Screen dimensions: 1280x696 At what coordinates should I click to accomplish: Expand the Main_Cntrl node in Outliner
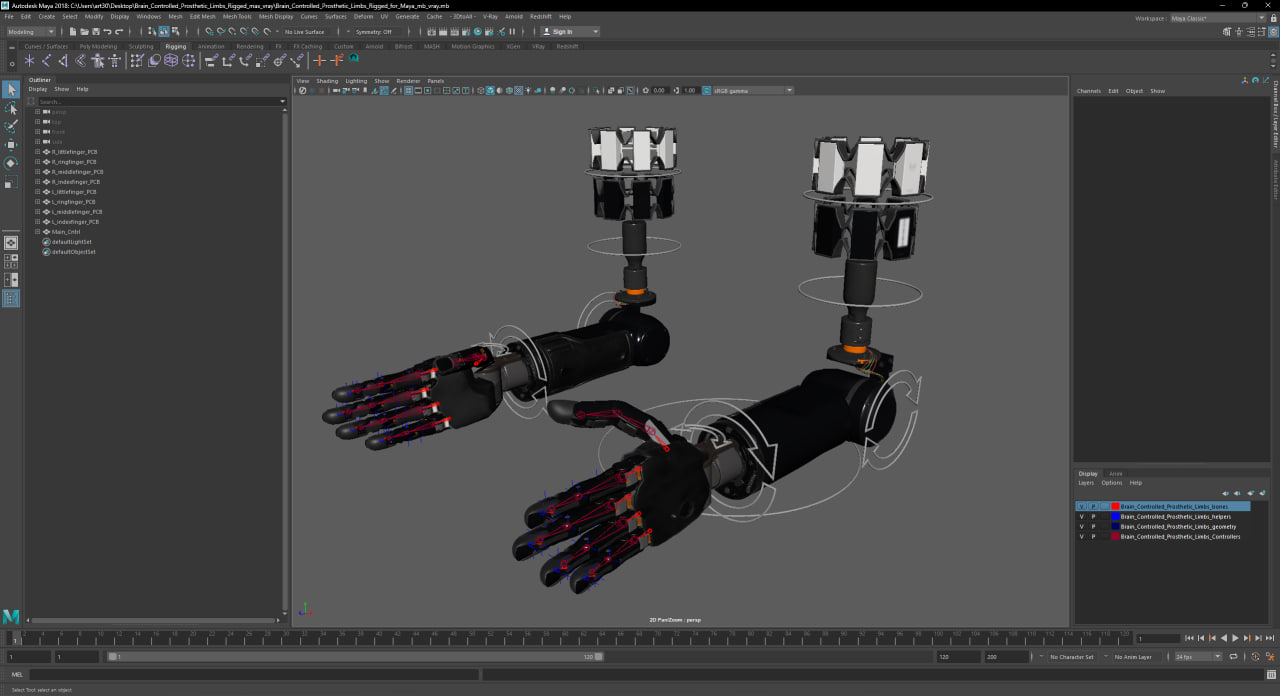coord(38,232)
